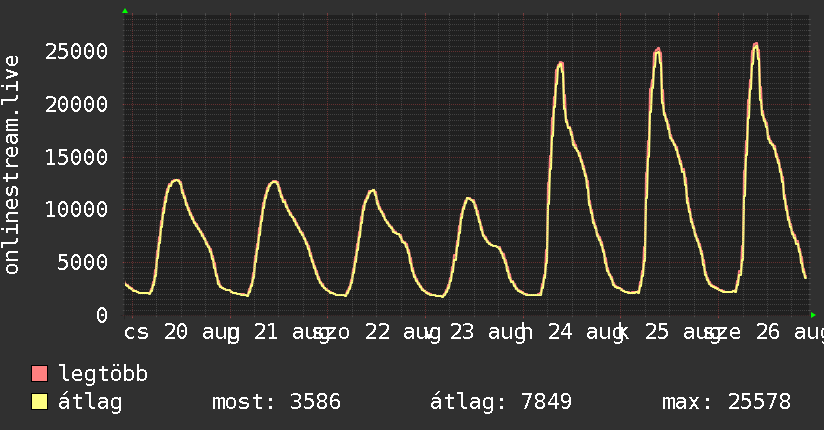Click the 0 y-axis label
Viewport: 824px width, 430px height.
point(102,315)
